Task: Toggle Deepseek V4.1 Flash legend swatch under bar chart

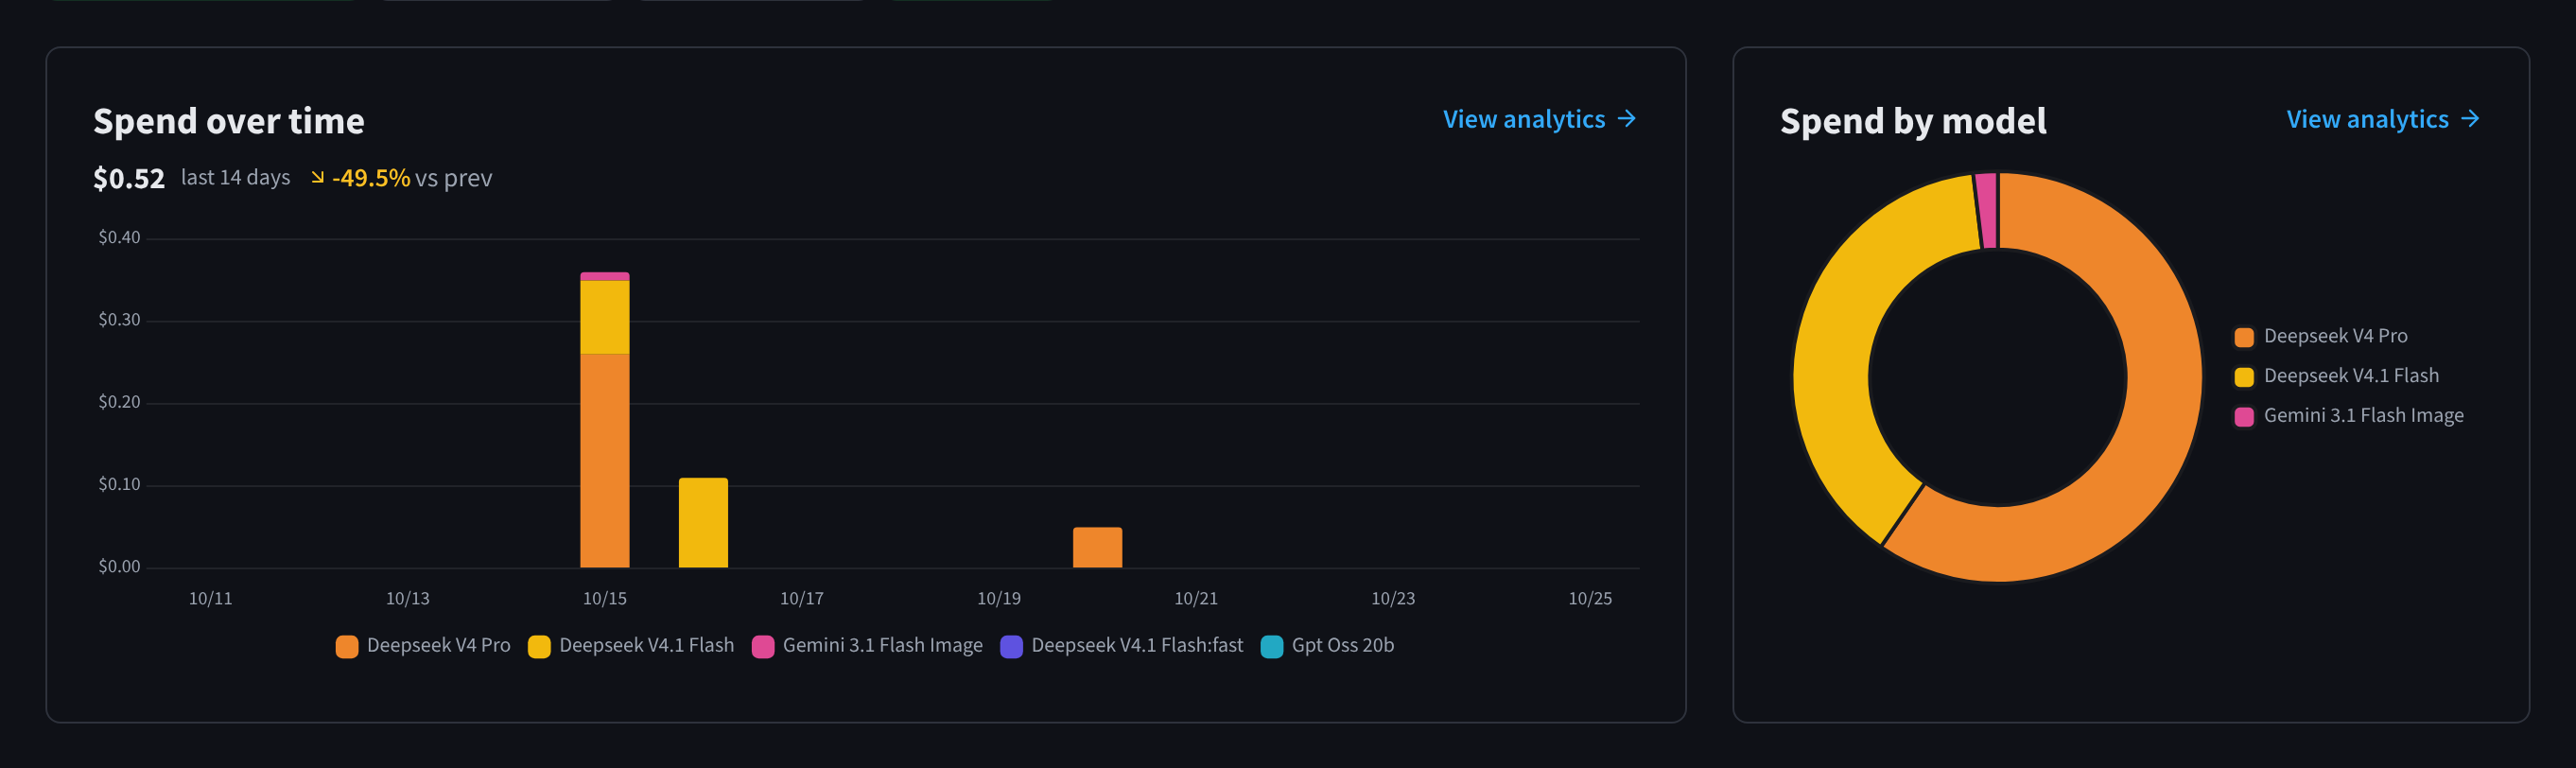Action: point(539,646)
